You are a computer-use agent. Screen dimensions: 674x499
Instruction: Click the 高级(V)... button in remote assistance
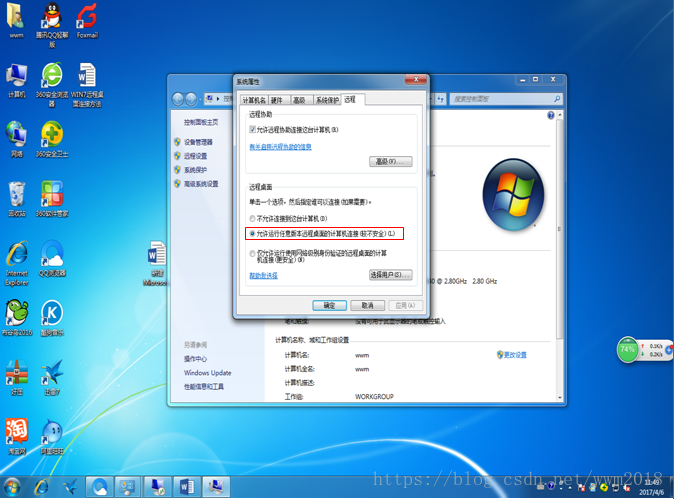click(x=391, y=162)
